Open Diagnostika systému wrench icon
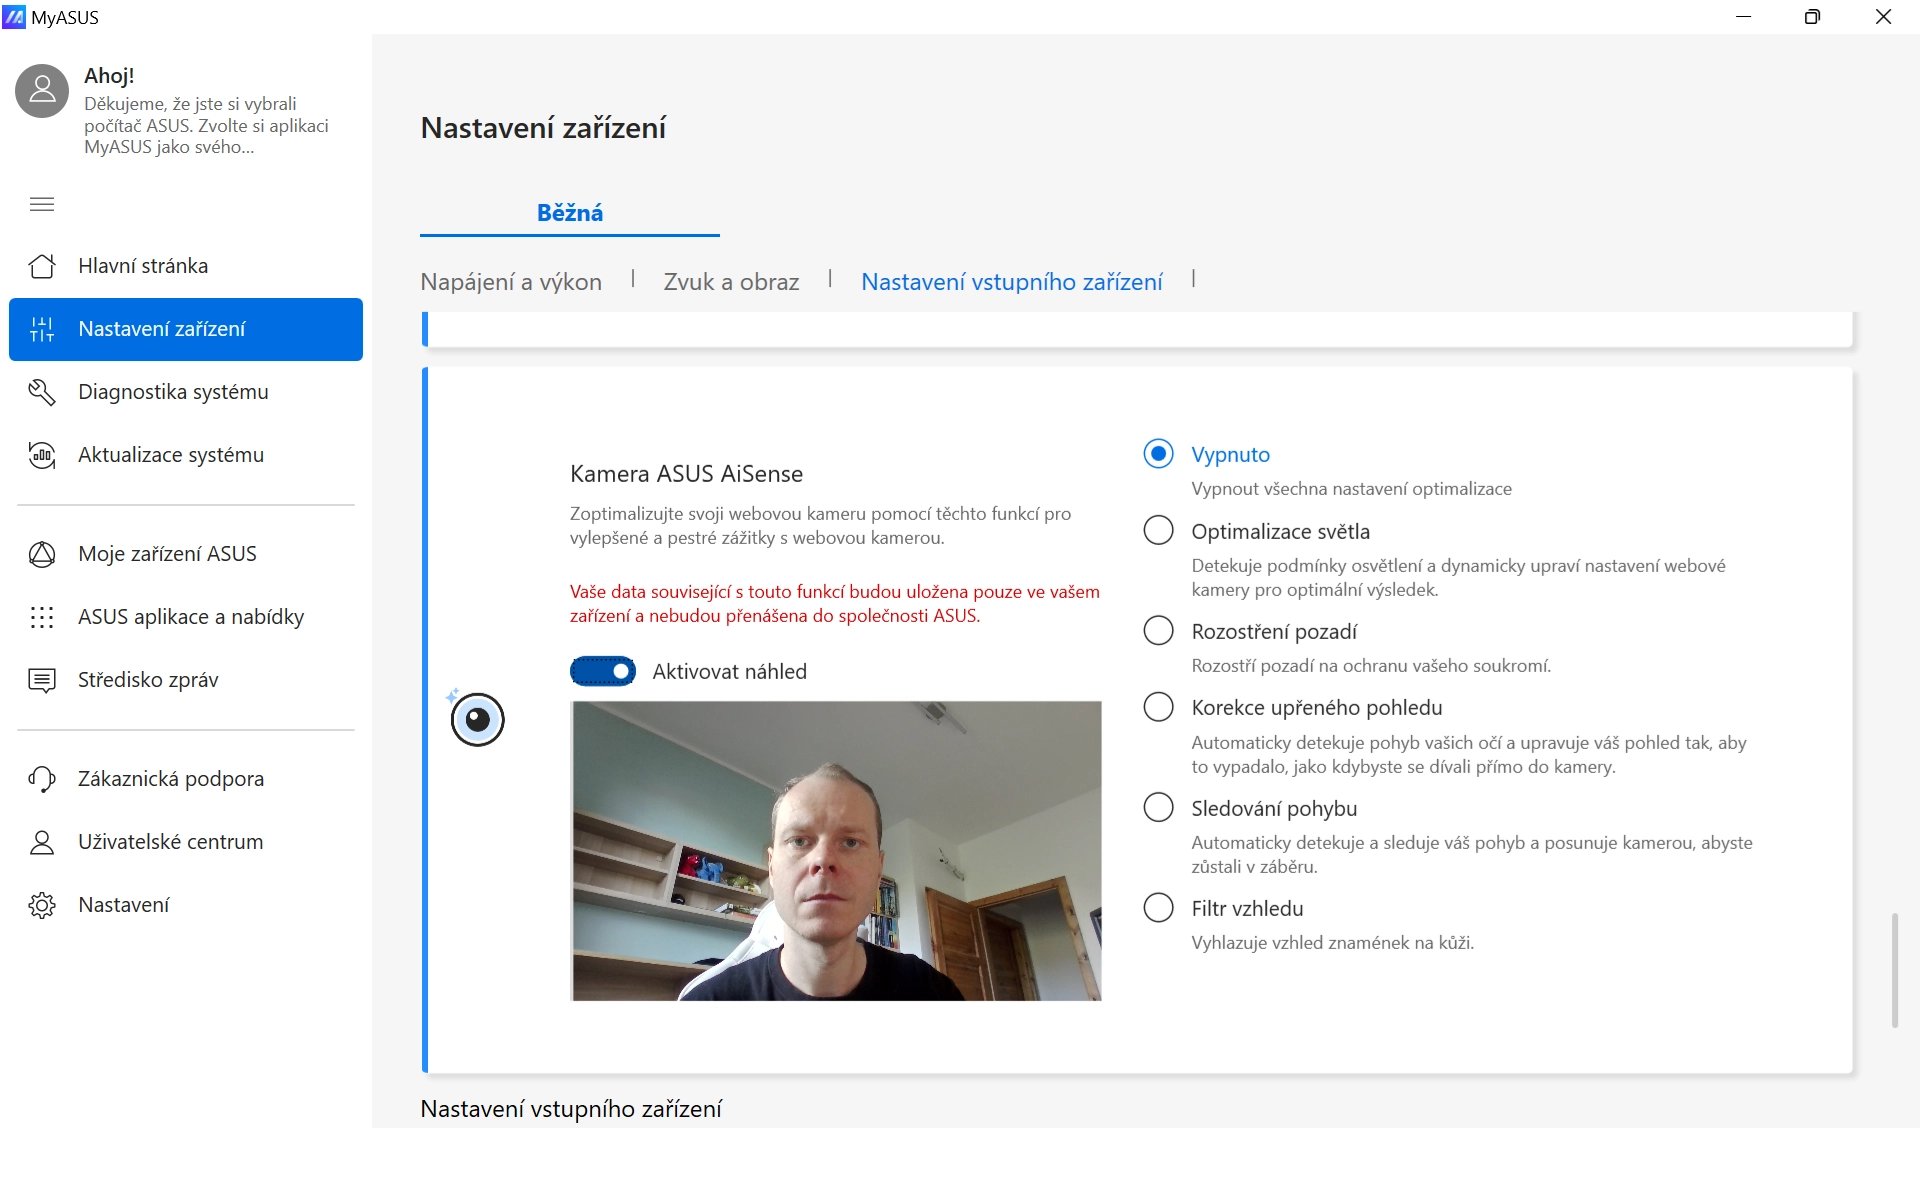Viewport: 1920px width, 1200px height. pos(42,392)
